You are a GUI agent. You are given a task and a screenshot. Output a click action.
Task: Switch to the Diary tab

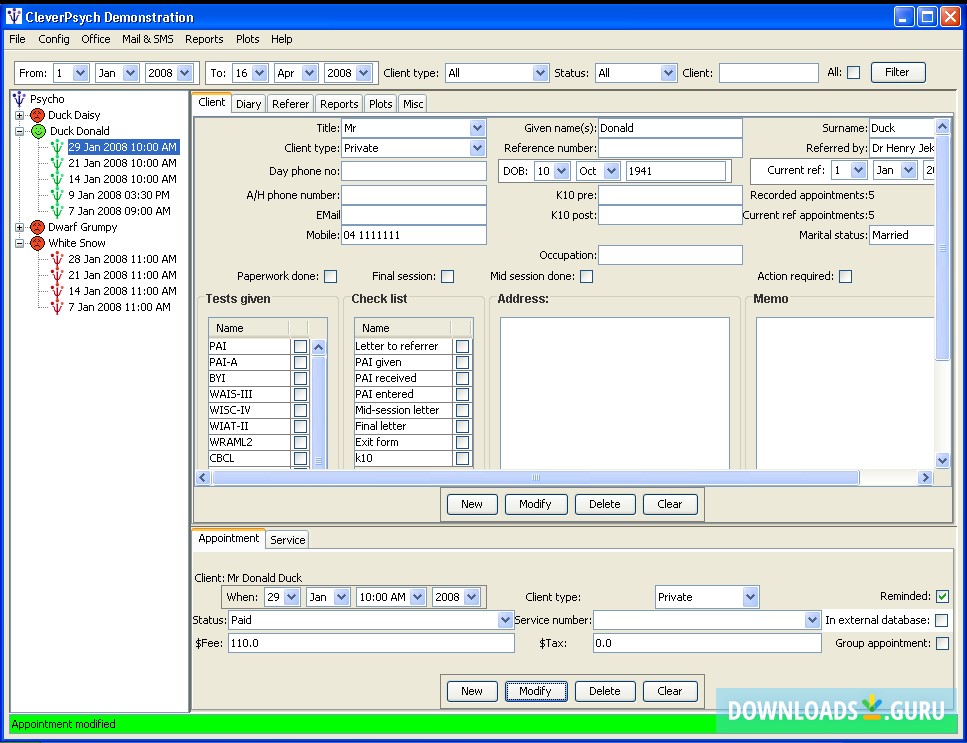tap(248, 104)
